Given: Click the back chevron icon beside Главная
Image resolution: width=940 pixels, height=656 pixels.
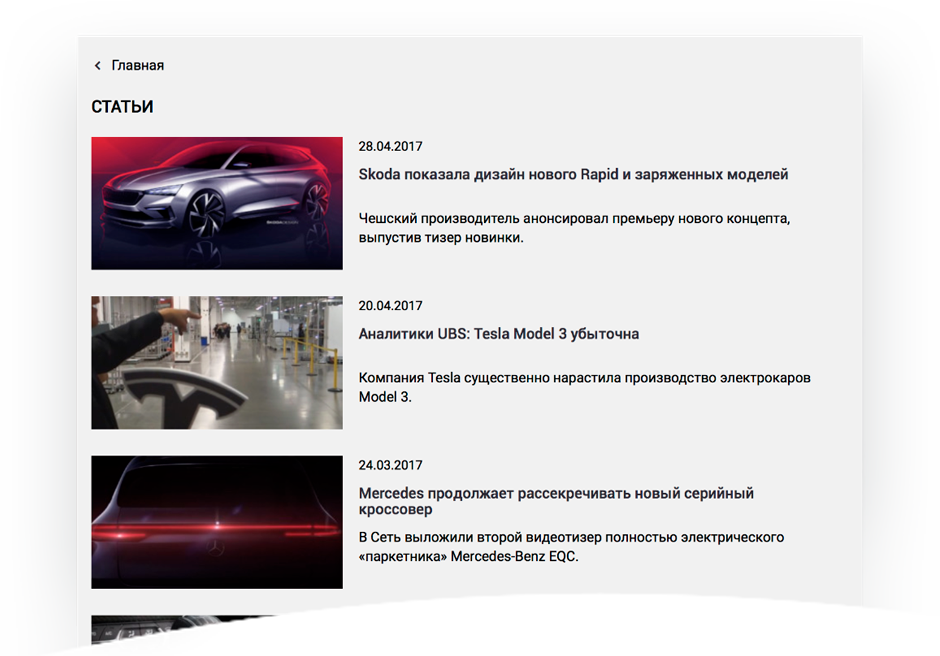Looking at the screenshot, I should 98,65.
